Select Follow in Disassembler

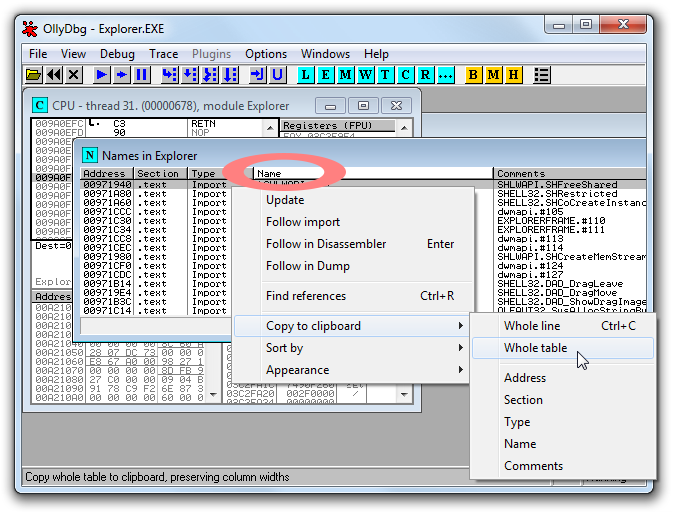[353, 244]
